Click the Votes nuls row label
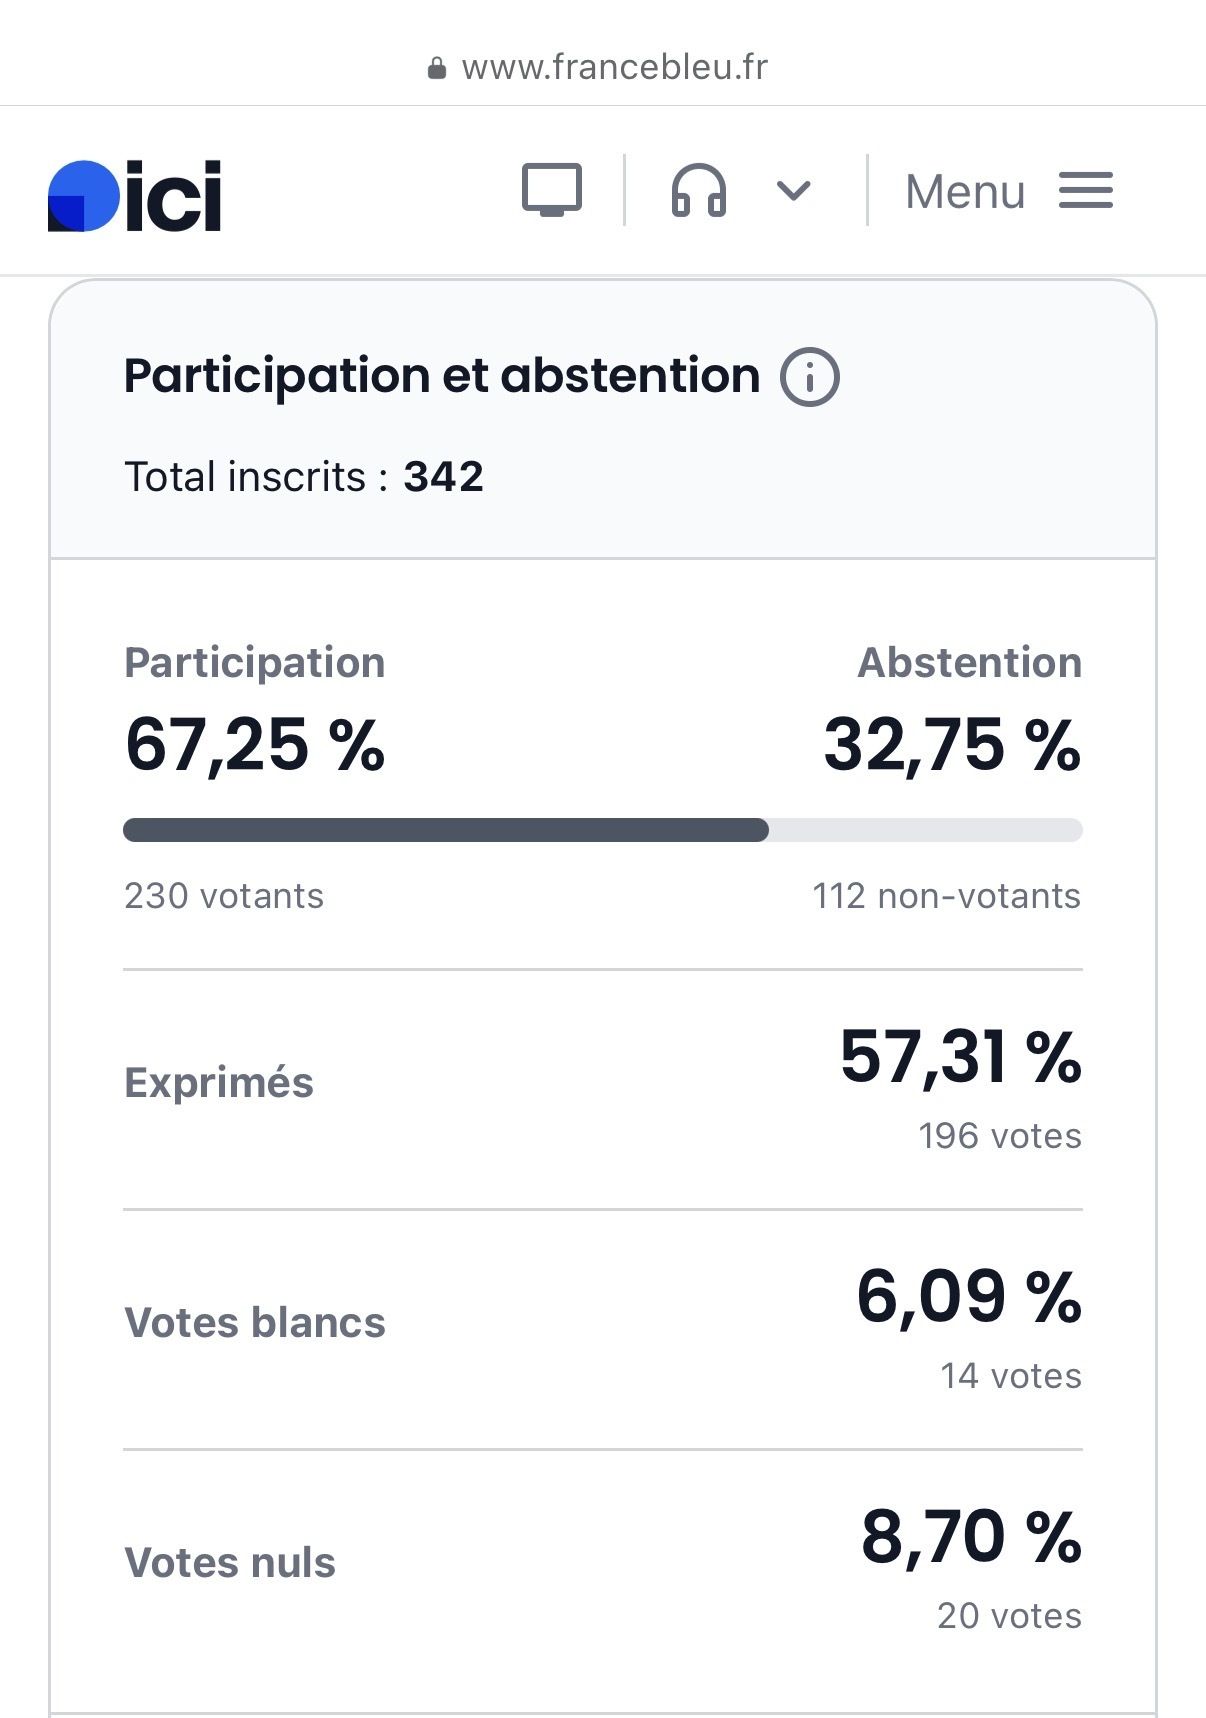The width and height of the screenshot is (1206, 1718). [229, 1562]
